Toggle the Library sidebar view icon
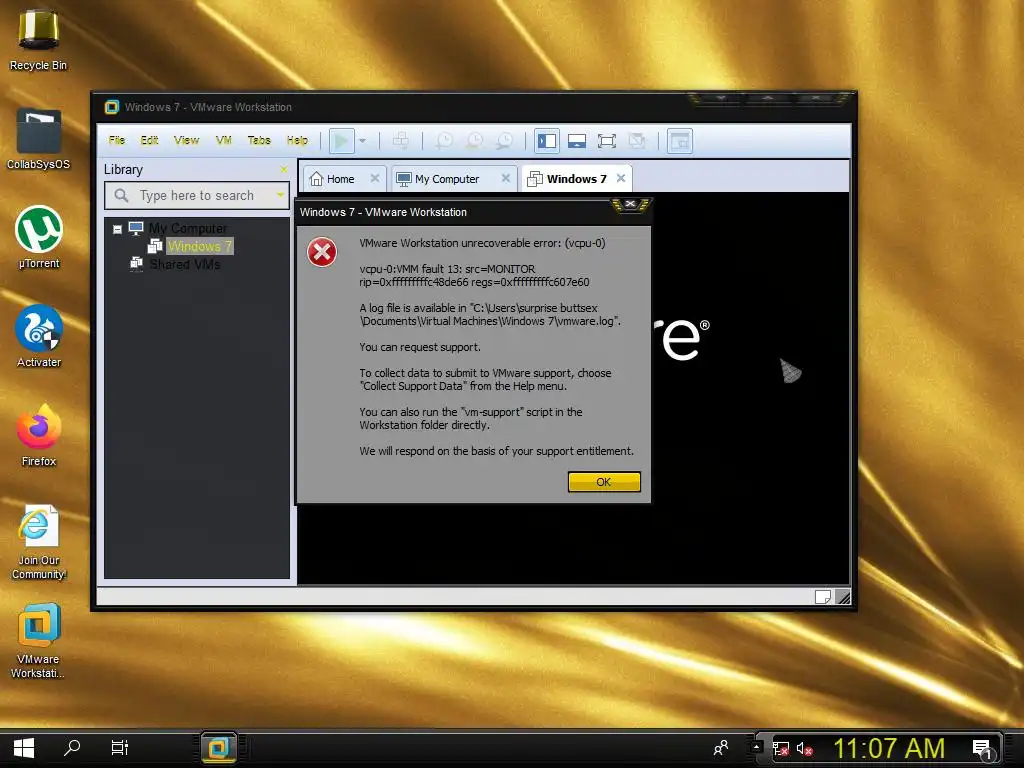This screenshot has width=1024, height=768. (x=547, y=140)
